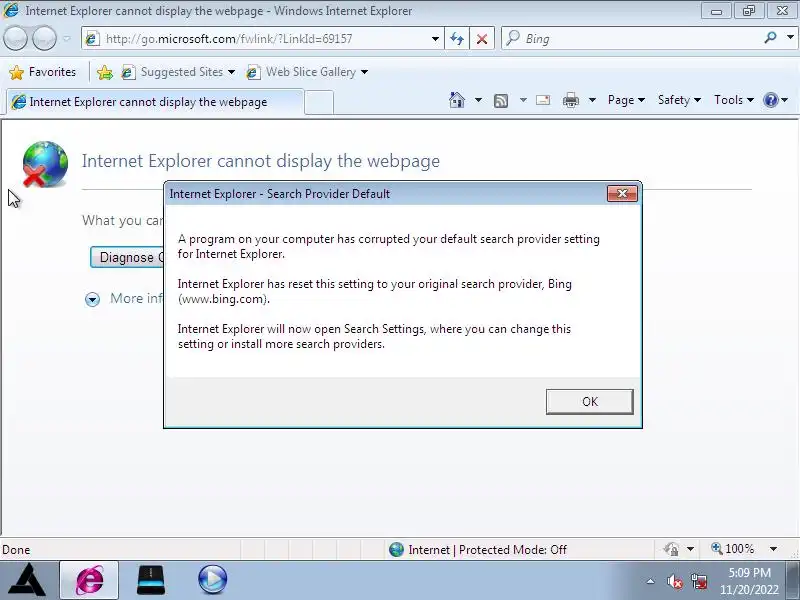Expand the Print dropdown arrow
The height and width of the screenshot is (600, 800).
[592, 100]
